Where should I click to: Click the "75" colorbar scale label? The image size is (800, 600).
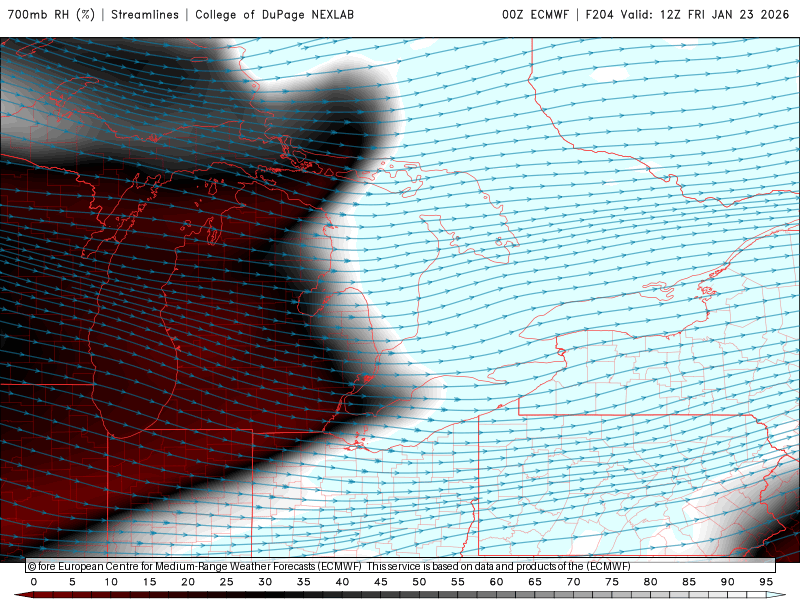point(612,582)
